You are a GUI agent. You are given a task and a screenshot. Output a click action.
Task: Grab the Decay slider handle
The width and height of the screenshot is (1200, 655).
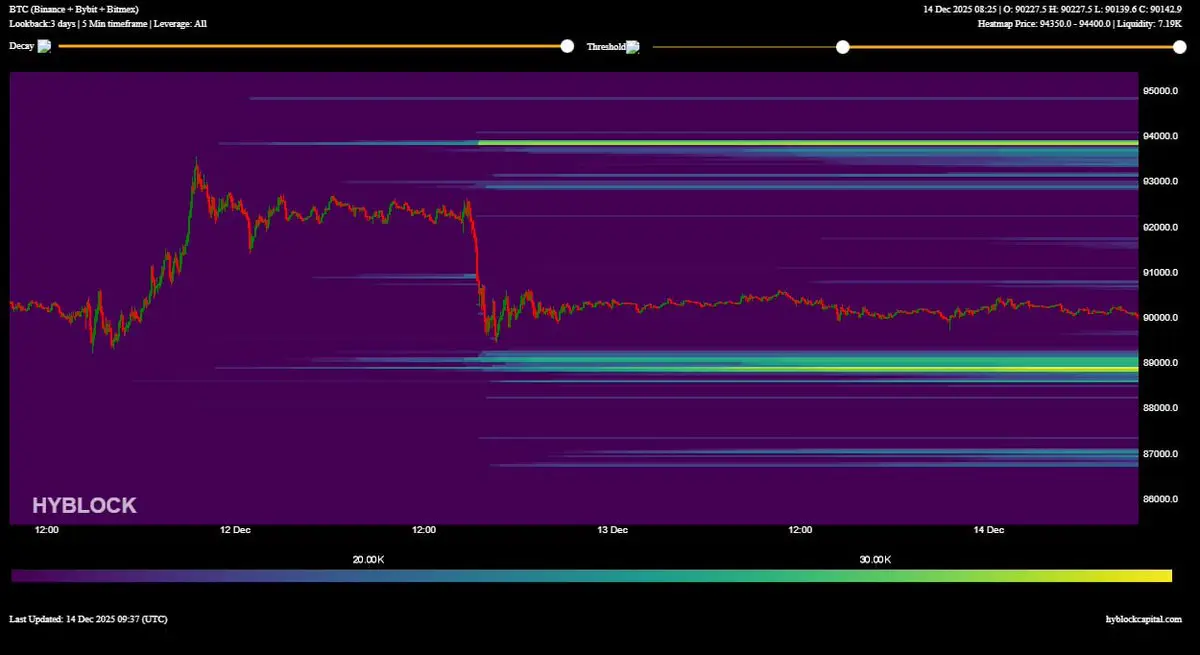pyautogui.click(x=567, y=46)
